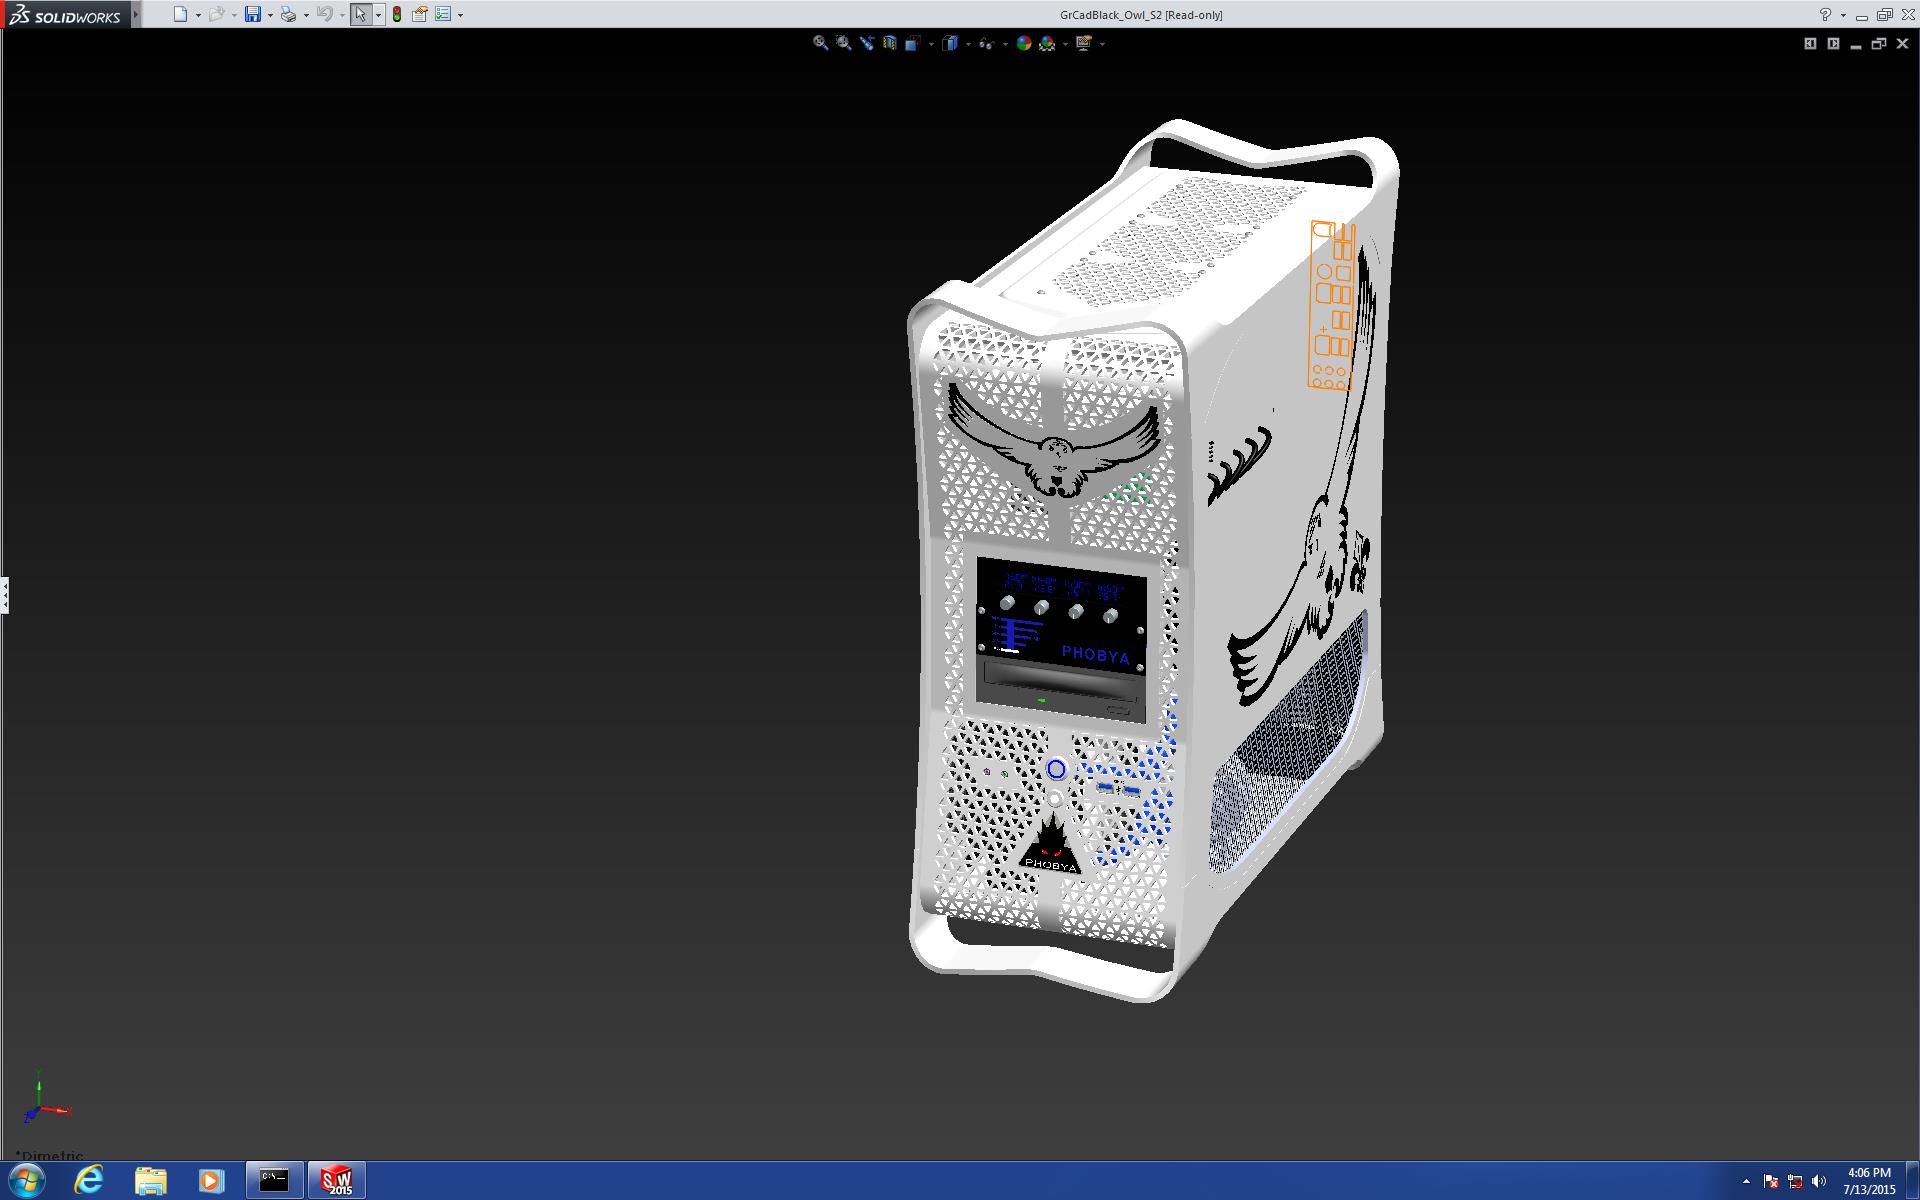Expand the collapsed left panel handle
1920x1200 pixels.
pyautogui.click(x=5, y=595)
